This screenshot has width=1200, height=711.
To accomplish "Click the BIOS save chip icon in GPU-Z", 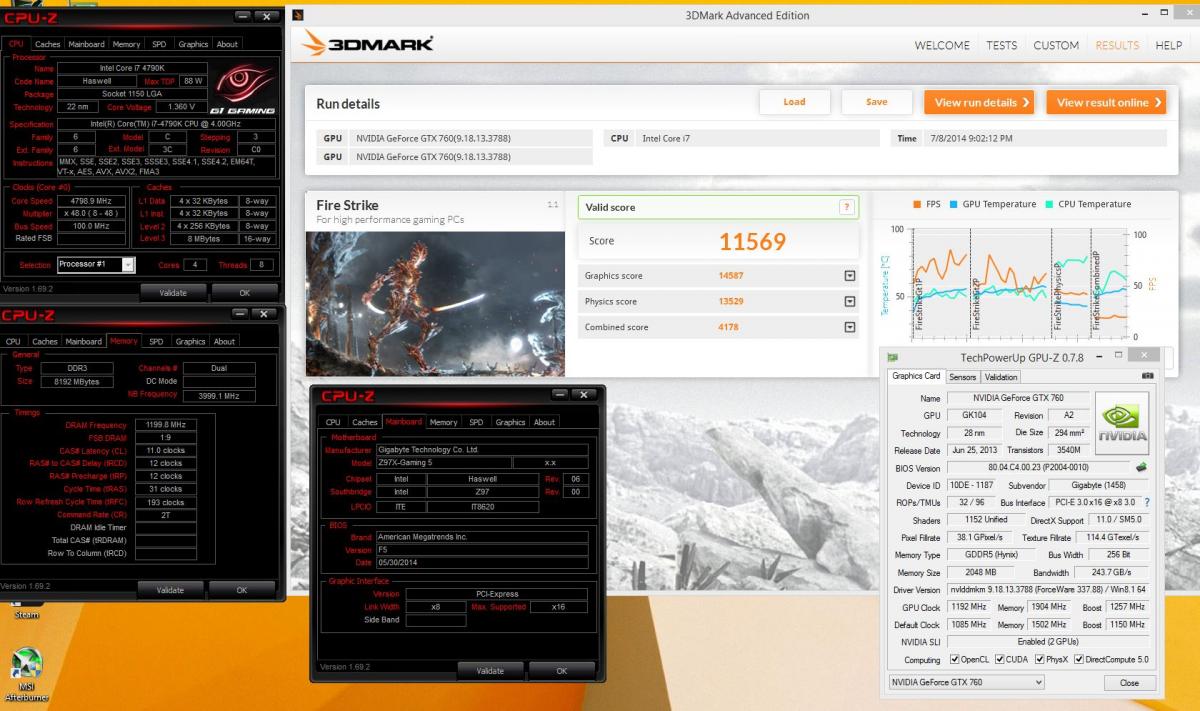I will point(1141,467).
